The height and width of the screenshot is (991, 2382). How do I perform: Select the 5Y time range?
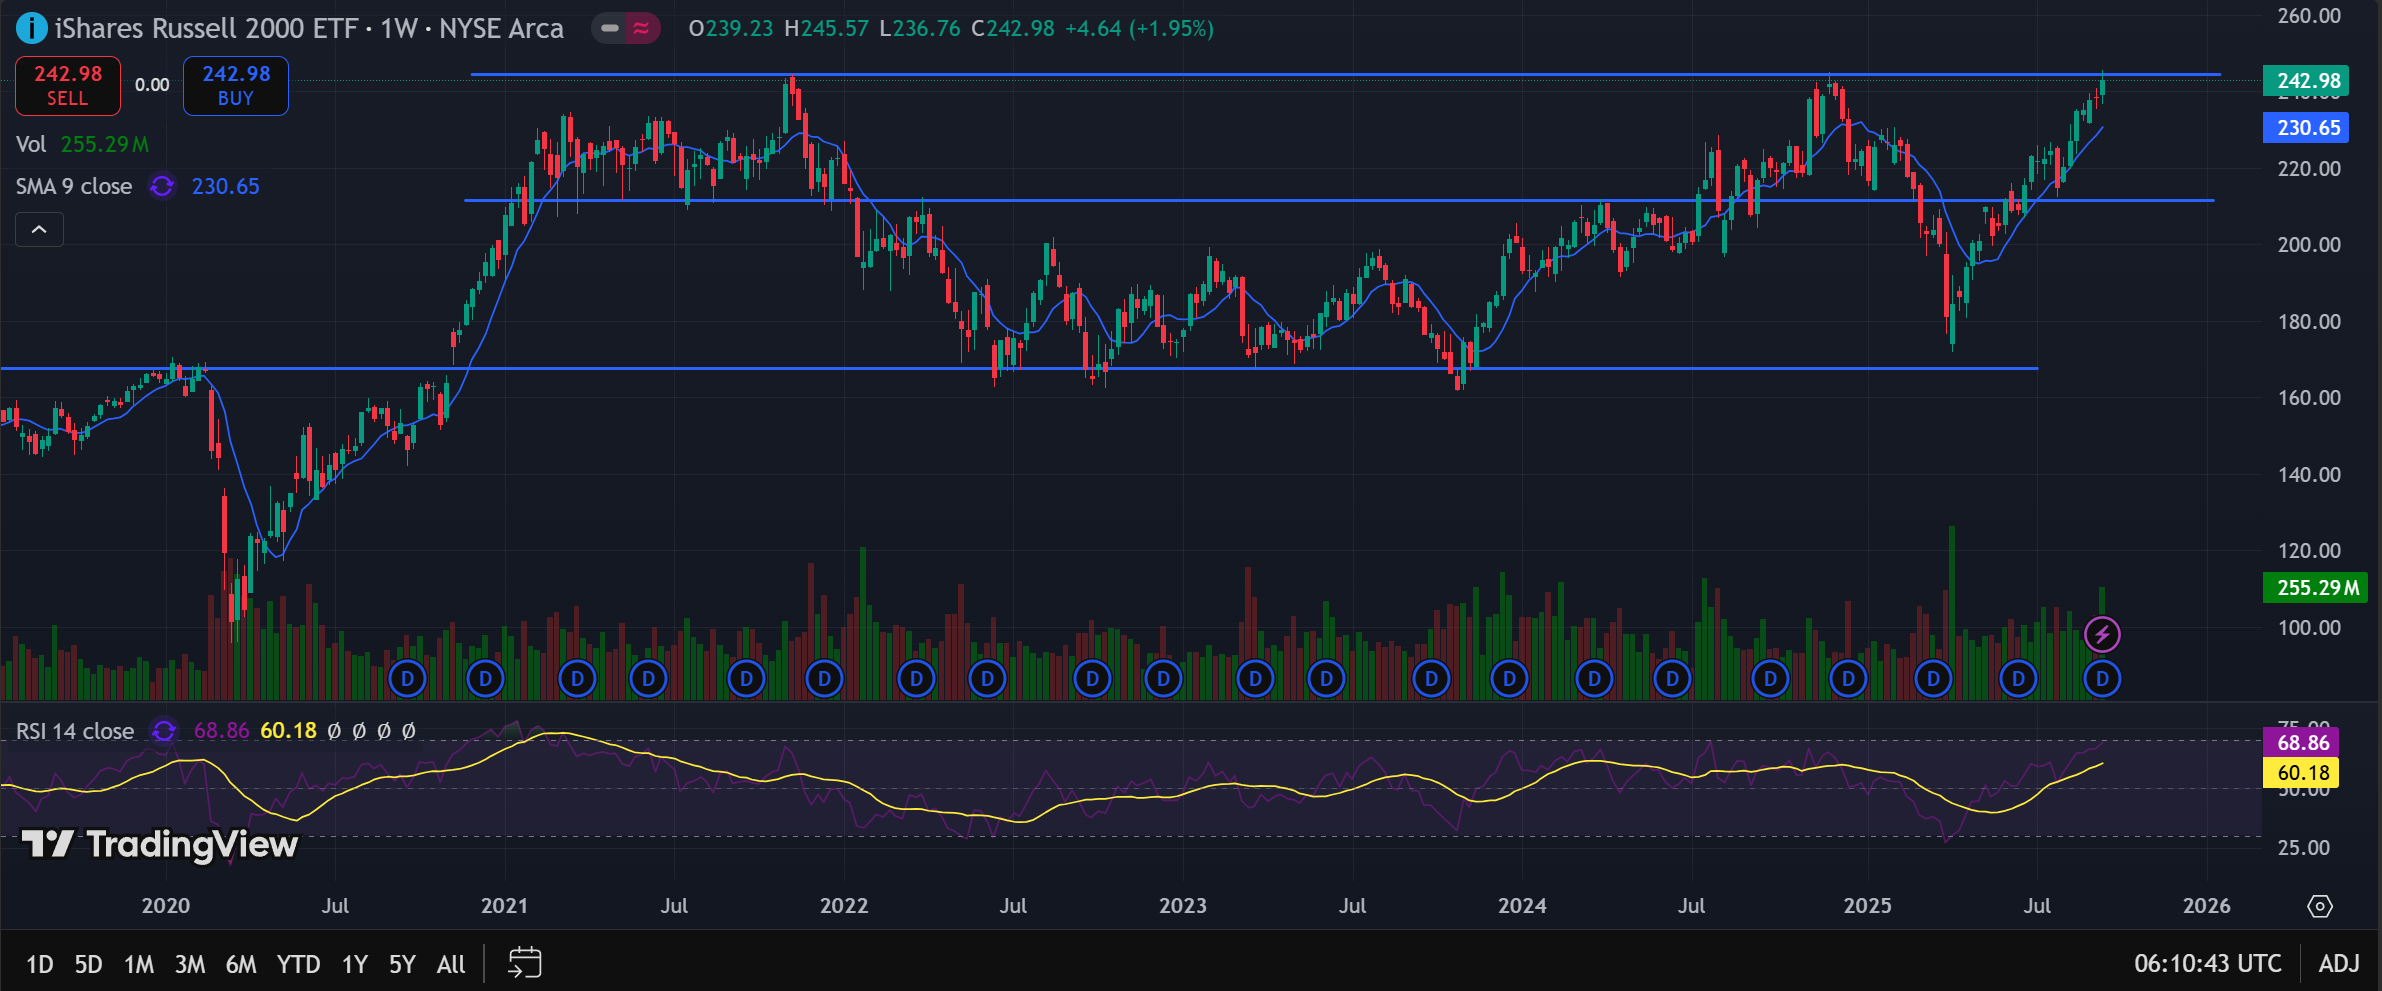[x=402, y=964]
